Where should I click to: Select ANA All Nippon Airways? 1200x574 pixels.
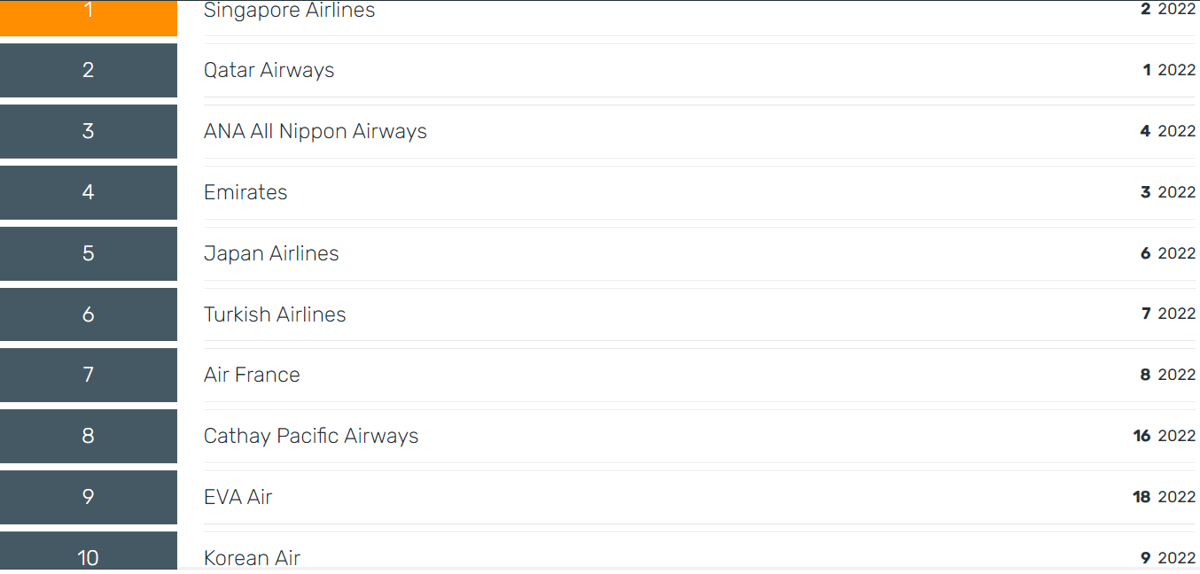click(x=315, y=131)
